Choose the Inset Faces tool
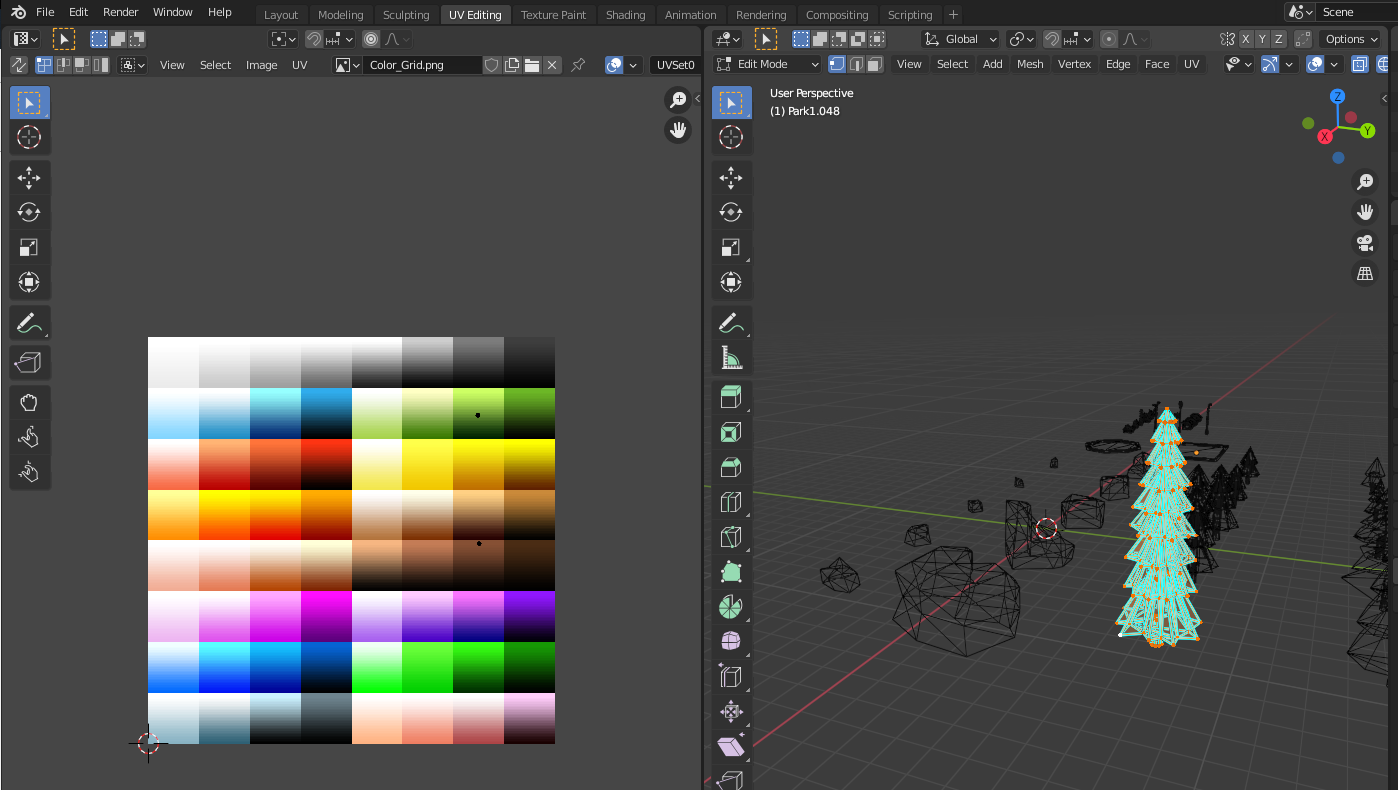 click(x=731, y=432)
